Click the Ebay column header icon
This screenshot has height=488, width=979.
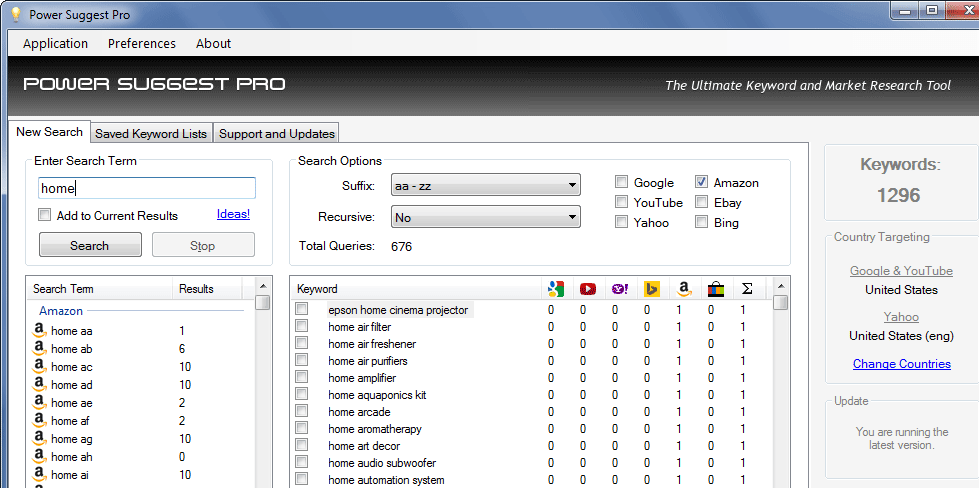click(716, 289)
